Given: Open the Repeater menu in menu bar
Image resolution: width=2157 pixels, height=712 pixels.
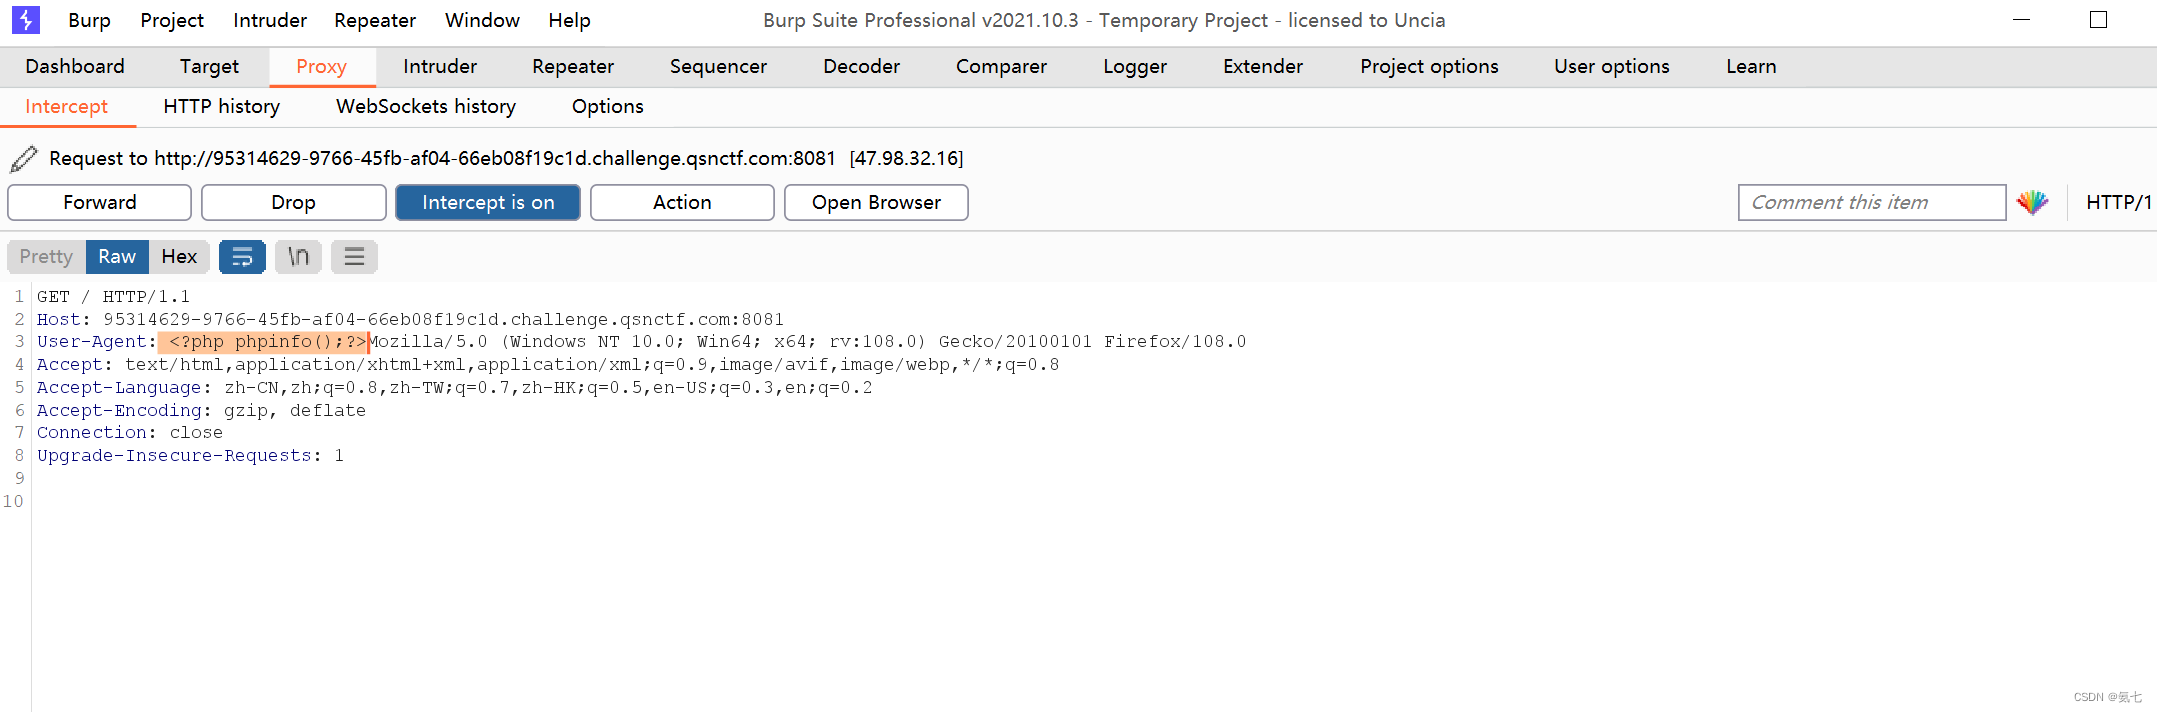Looking at the screenshot, I should 375,20.
